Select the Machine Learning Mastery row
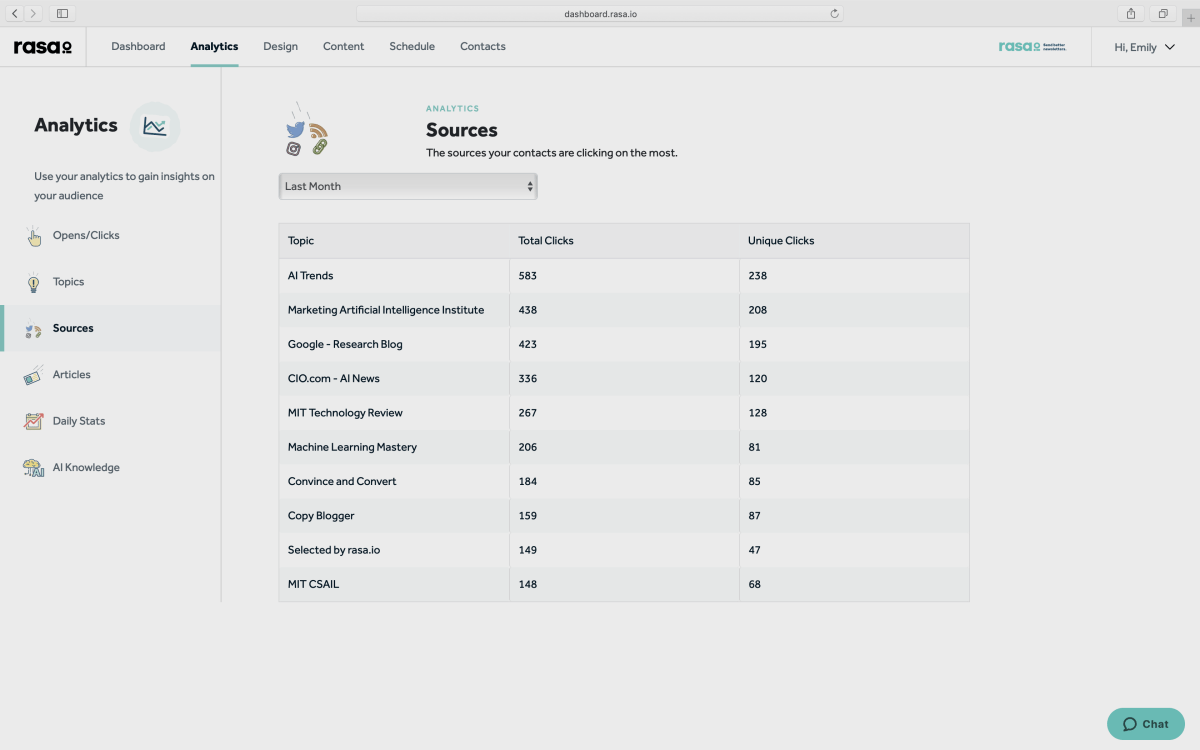1200x750 pixels. (624, 447)
